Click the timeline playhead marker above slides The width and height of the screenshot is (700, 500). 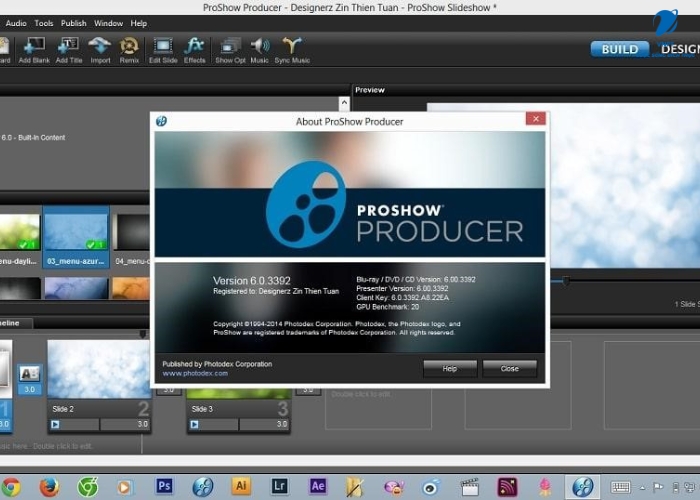click(143, 334)
